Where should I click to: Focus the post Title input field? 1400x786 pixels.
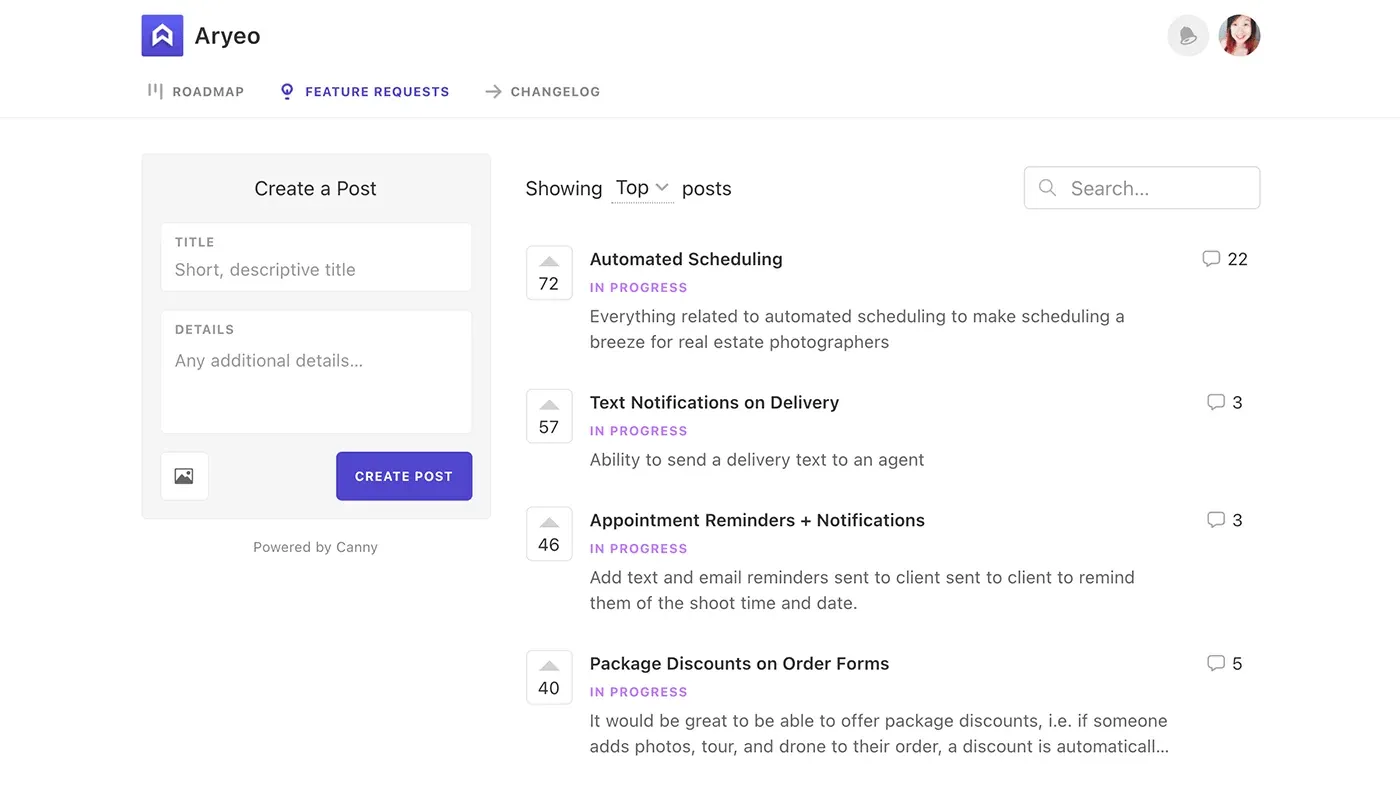click(316, 269)
